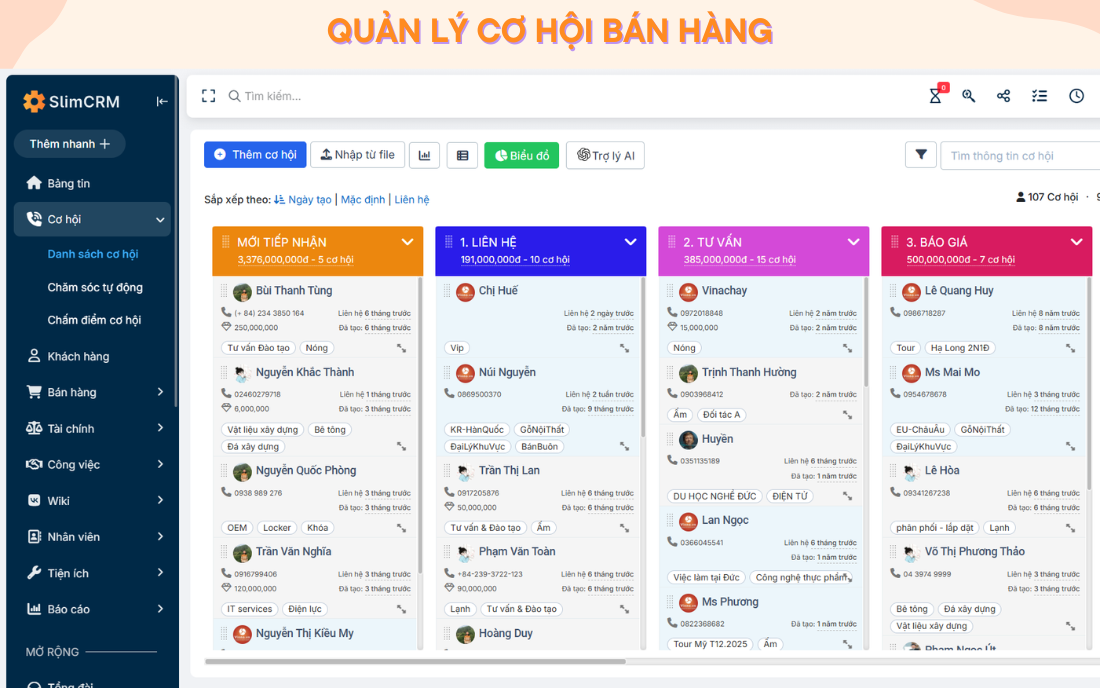Click the share icon in the top toolbar

1003,95
